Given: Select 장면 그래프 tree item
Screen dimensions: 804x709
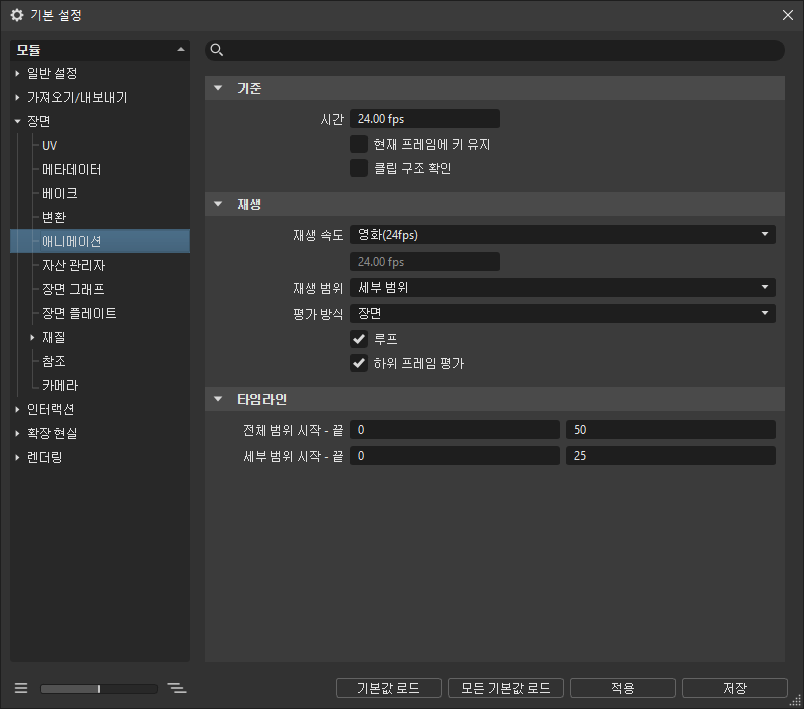Looking at the screenshot, I should [x=73, y=289].
